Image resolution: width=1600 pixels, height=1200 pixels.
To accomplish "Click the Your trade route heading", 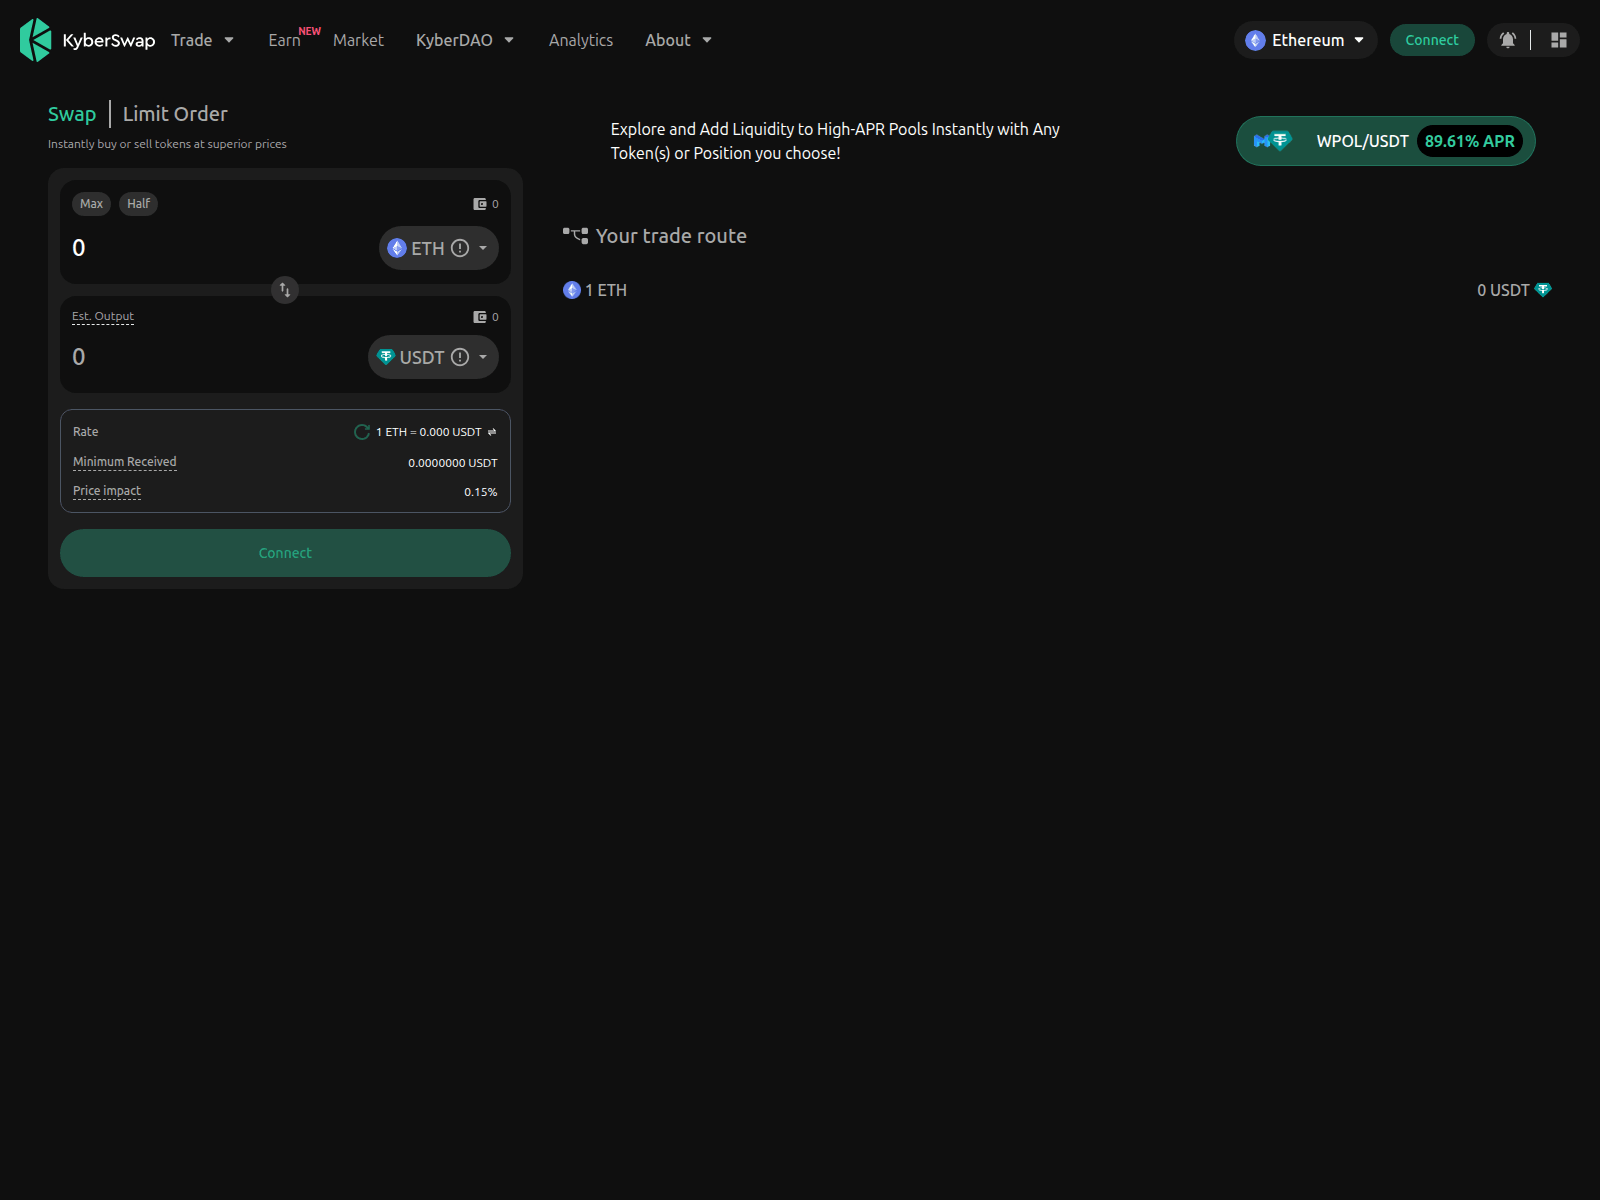I will click(x=671, y=236).
